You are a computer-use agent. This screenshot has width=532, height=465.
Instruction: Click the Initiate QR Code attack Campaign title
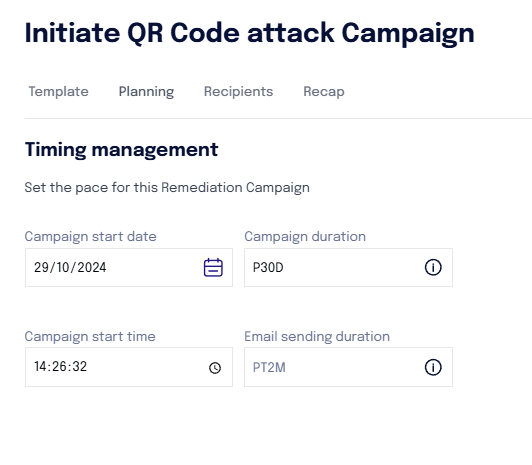tap(250, 34)
